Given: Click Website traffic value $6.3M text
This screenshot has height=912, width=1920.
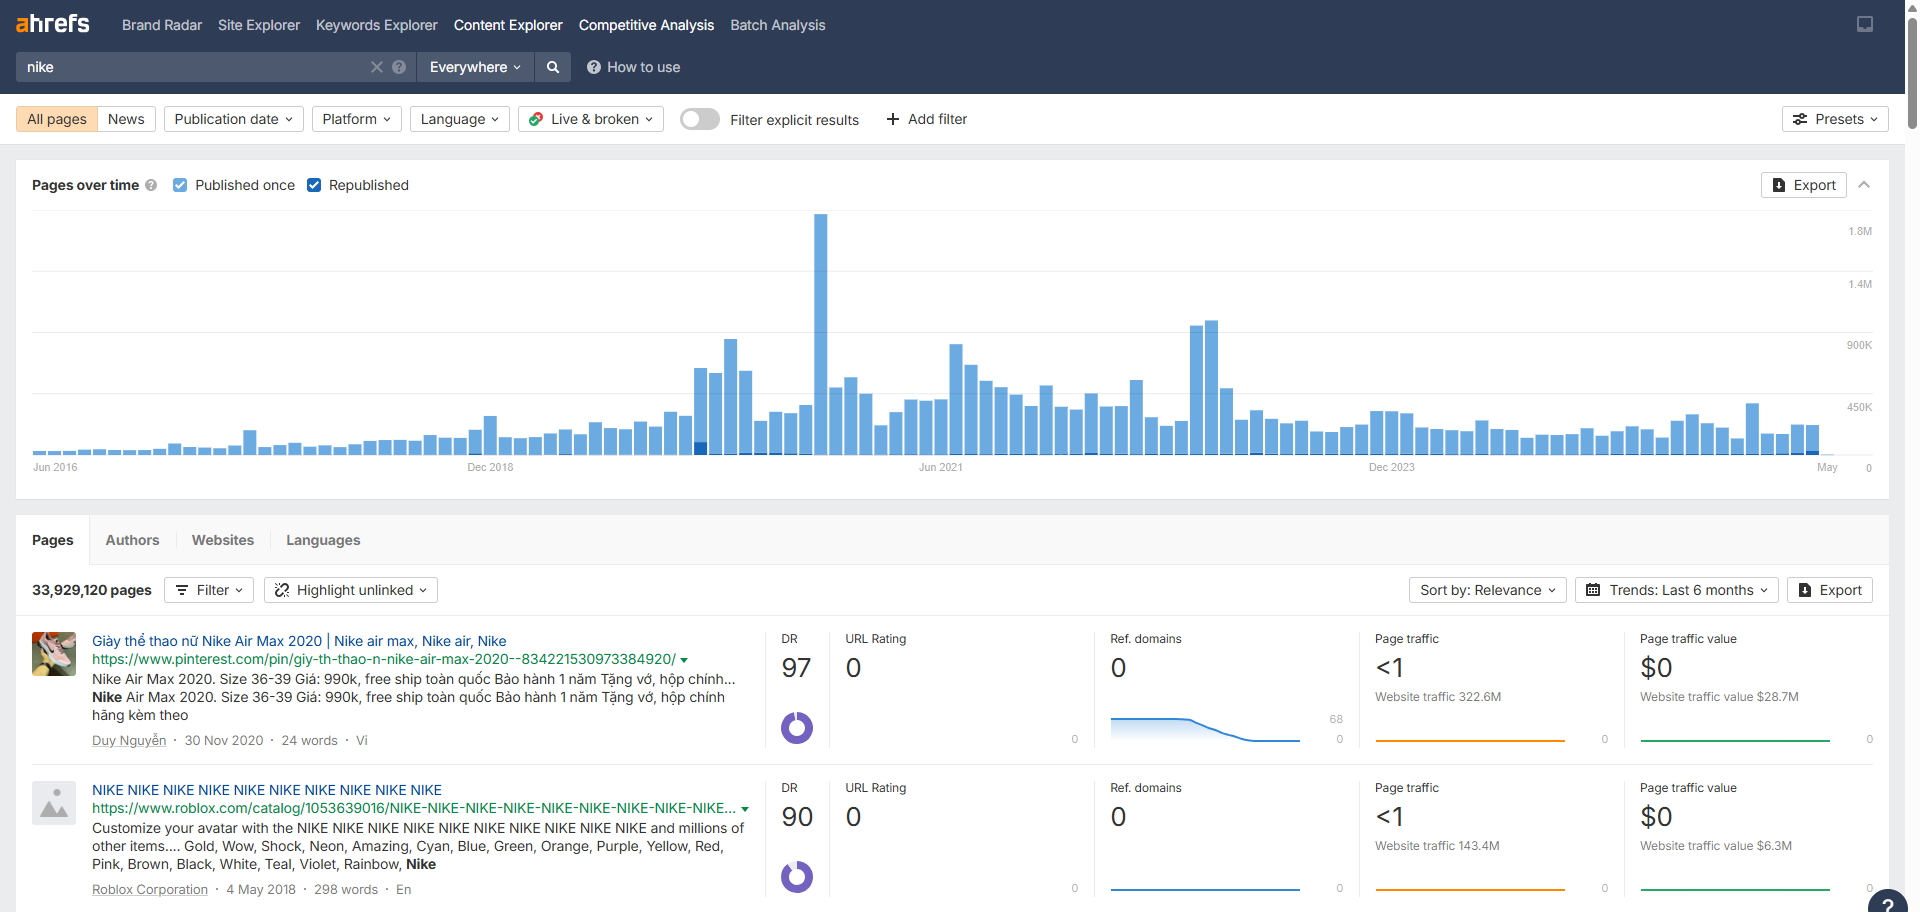Looking at the screenshot, I should coord(1716,846).
